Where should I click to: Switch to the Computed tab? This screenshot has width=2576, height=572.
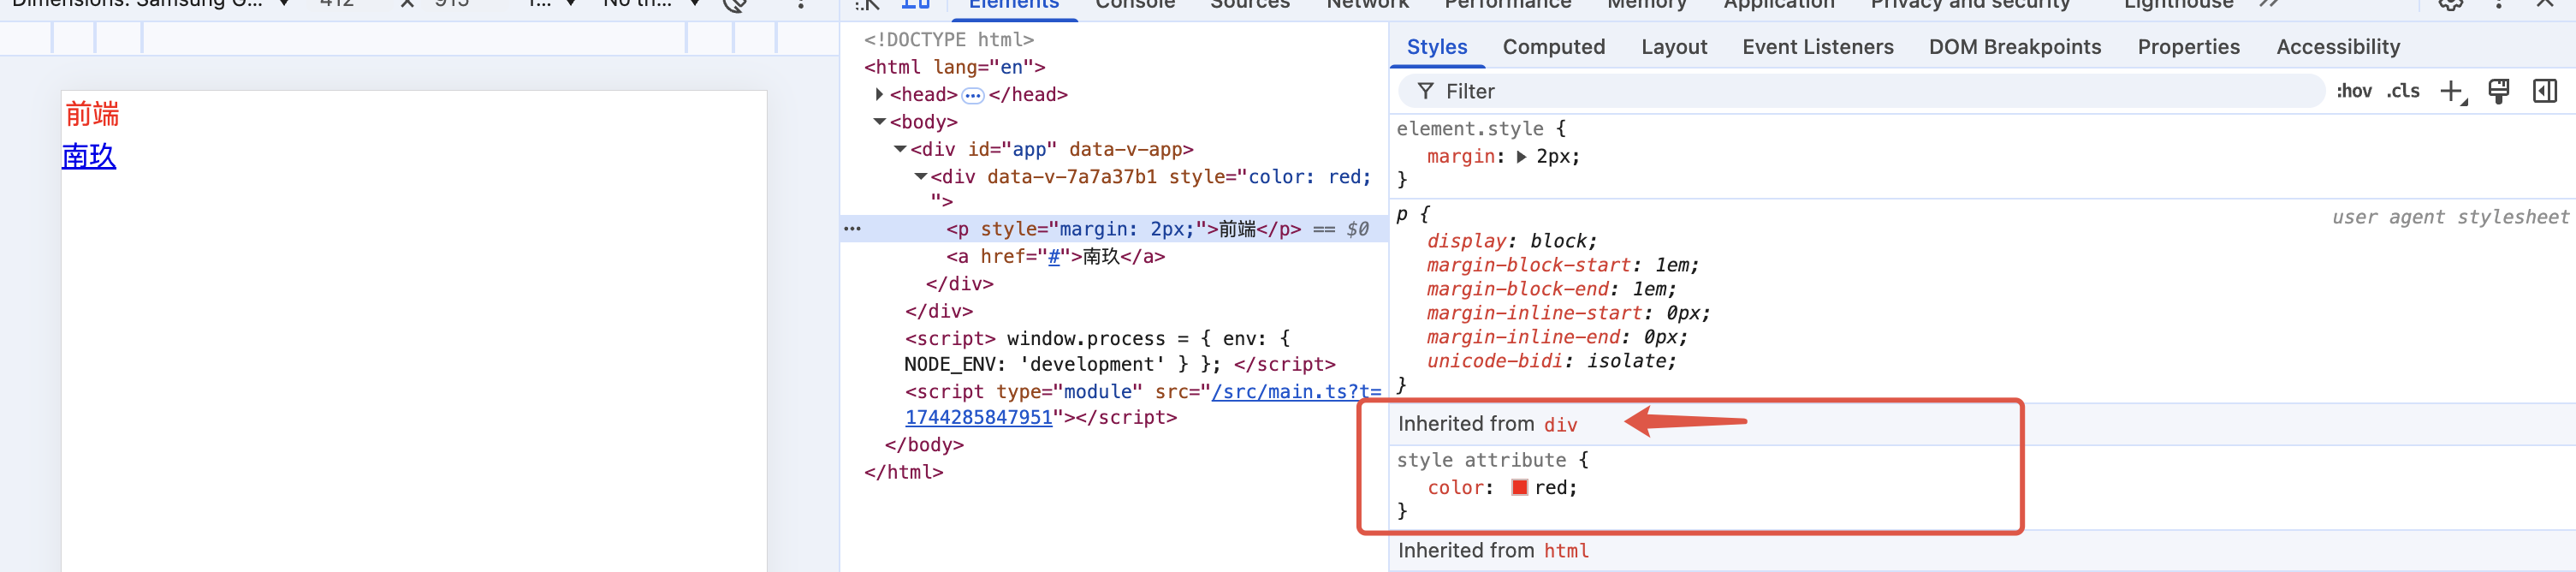pos(1553,47)
